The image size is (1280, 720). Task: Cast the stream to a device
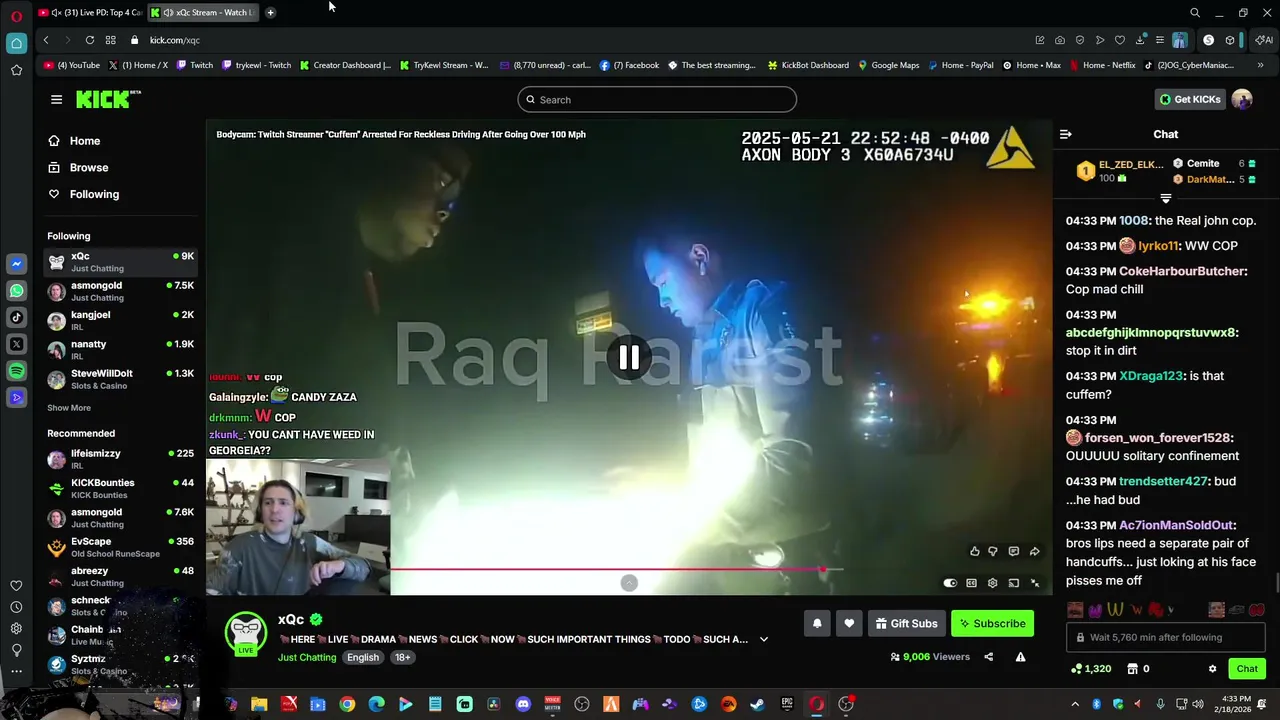click(x=1014, y=583)
